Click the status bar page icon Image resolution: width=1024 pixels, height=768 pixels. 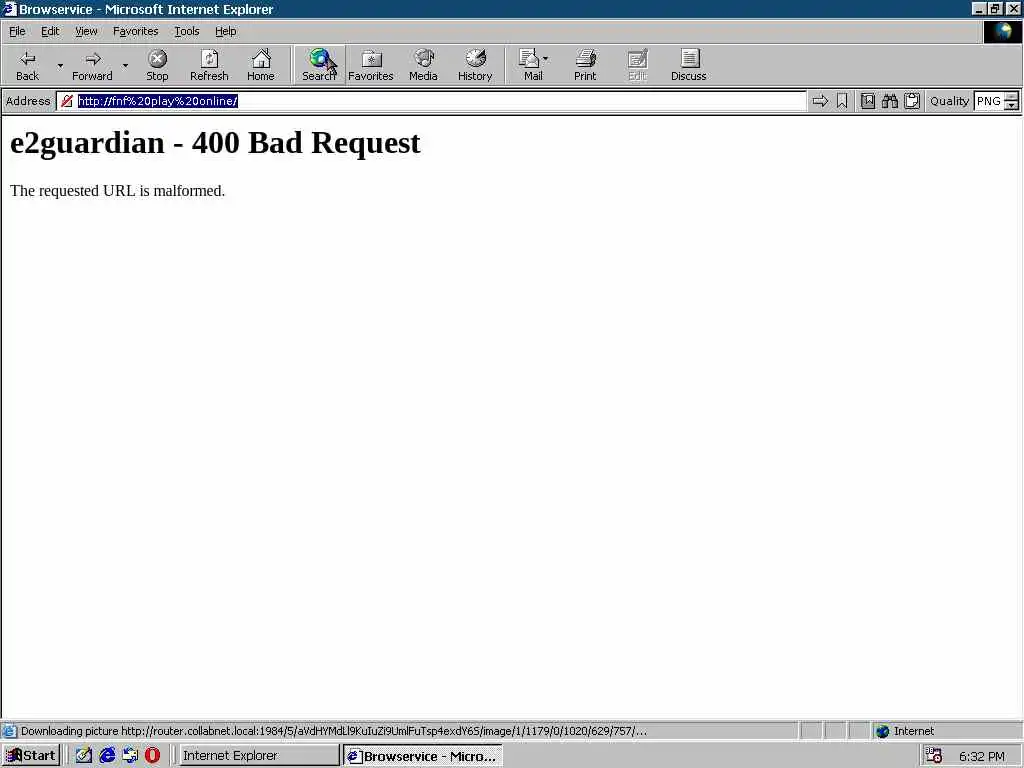coord(9,731)
